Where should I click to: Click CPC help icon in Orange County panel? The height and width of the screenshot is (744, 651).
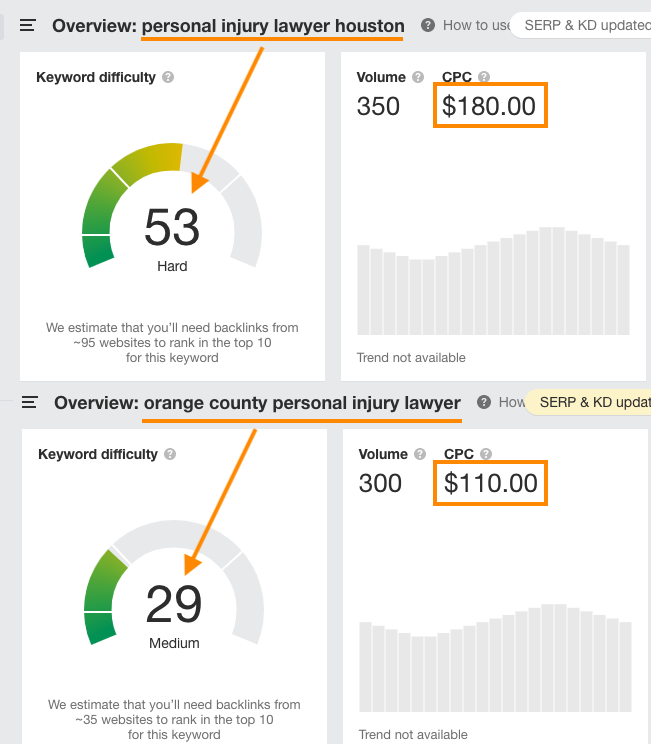486,454
